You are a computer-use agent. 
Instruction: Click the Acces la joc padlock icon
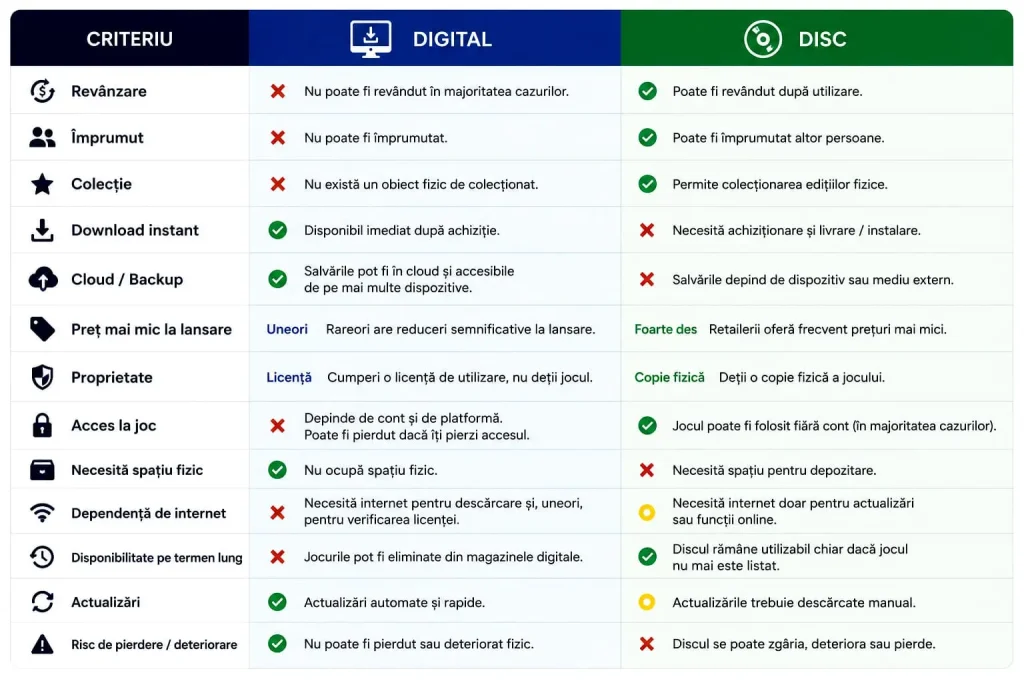click(42, 425)
